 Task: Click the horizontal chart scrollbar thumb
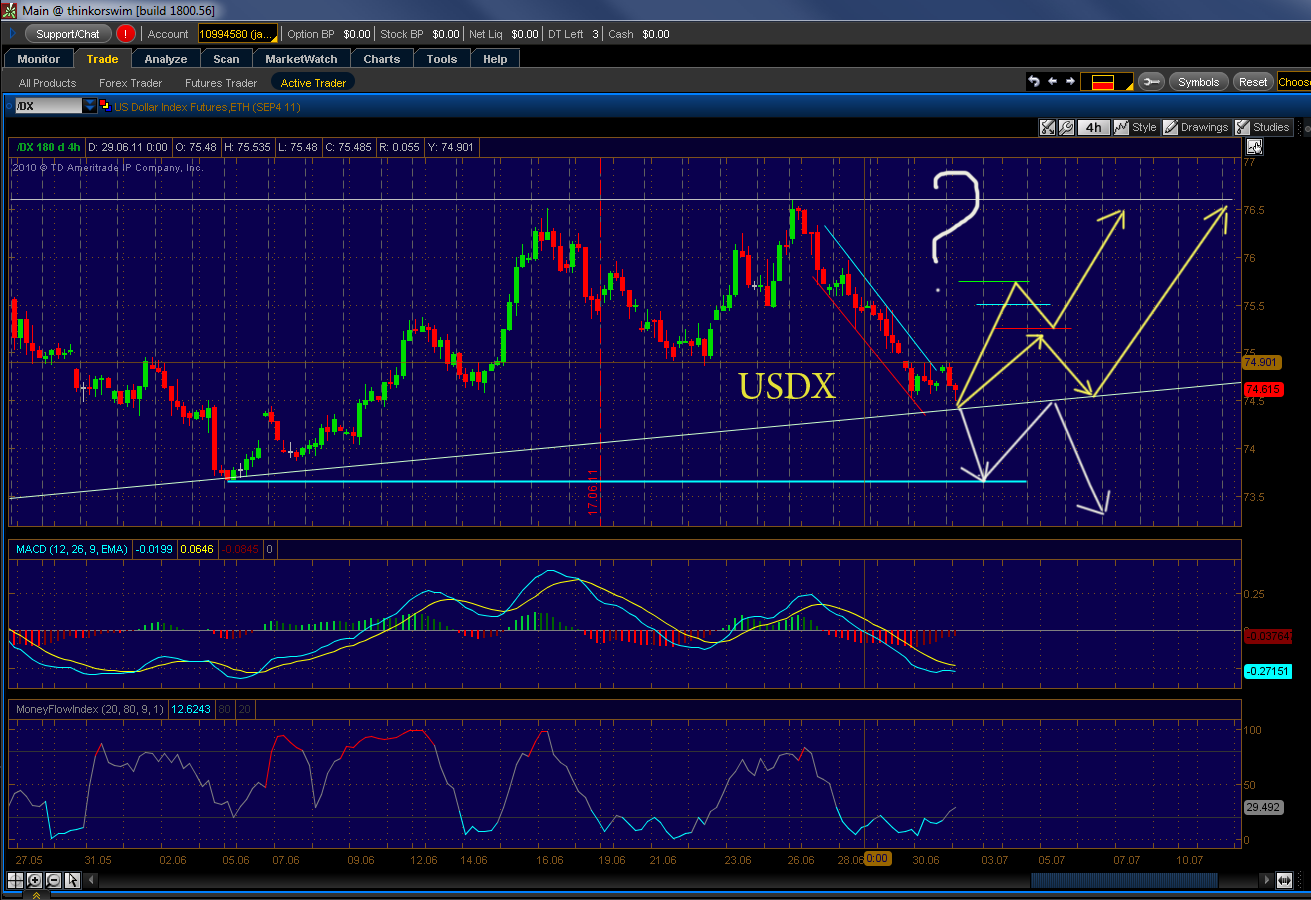(1123, 880)
